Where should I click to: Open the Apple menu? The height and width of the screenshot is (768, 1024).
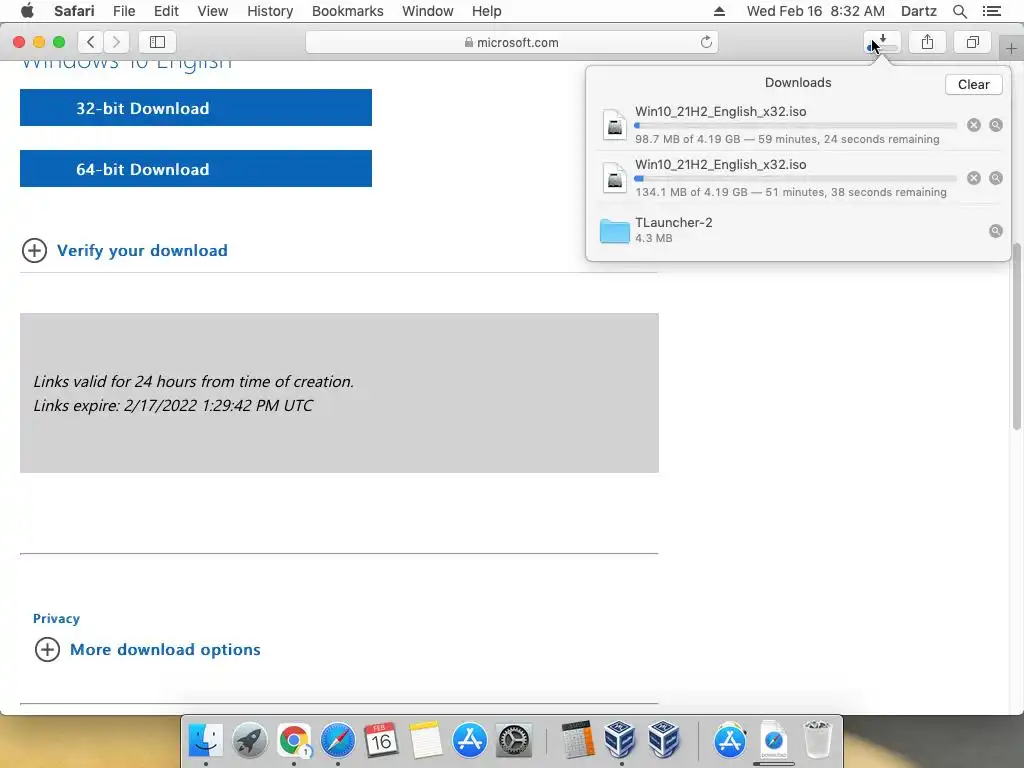pyautogui.click(x=27, y=11)
